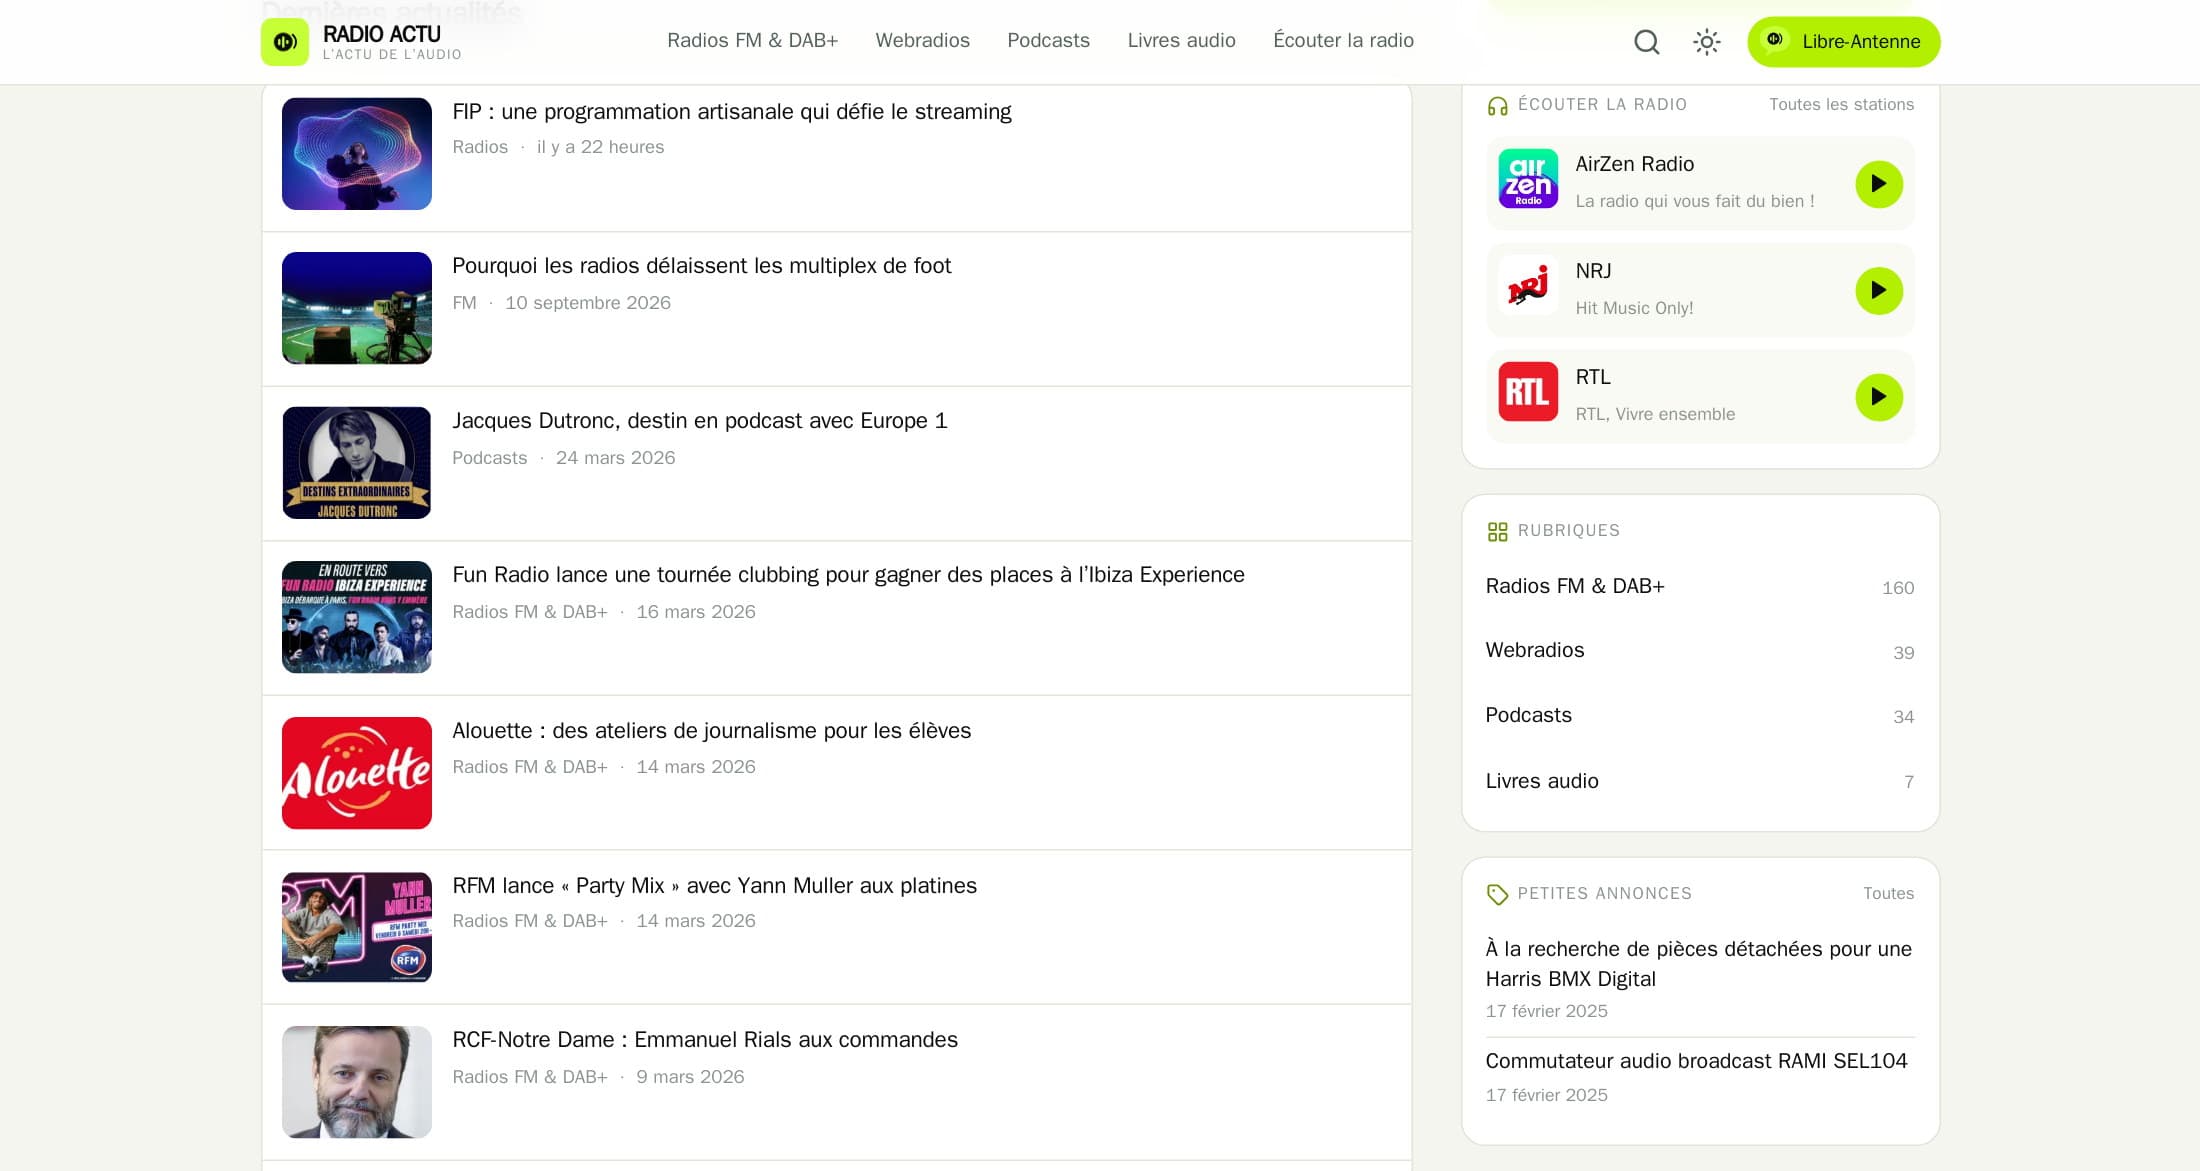Click "La radio qui vous fait du bien !" tagline
Image resolution: width=2200 pixels, height=1171 pixels.
(x=1694, y=201)
